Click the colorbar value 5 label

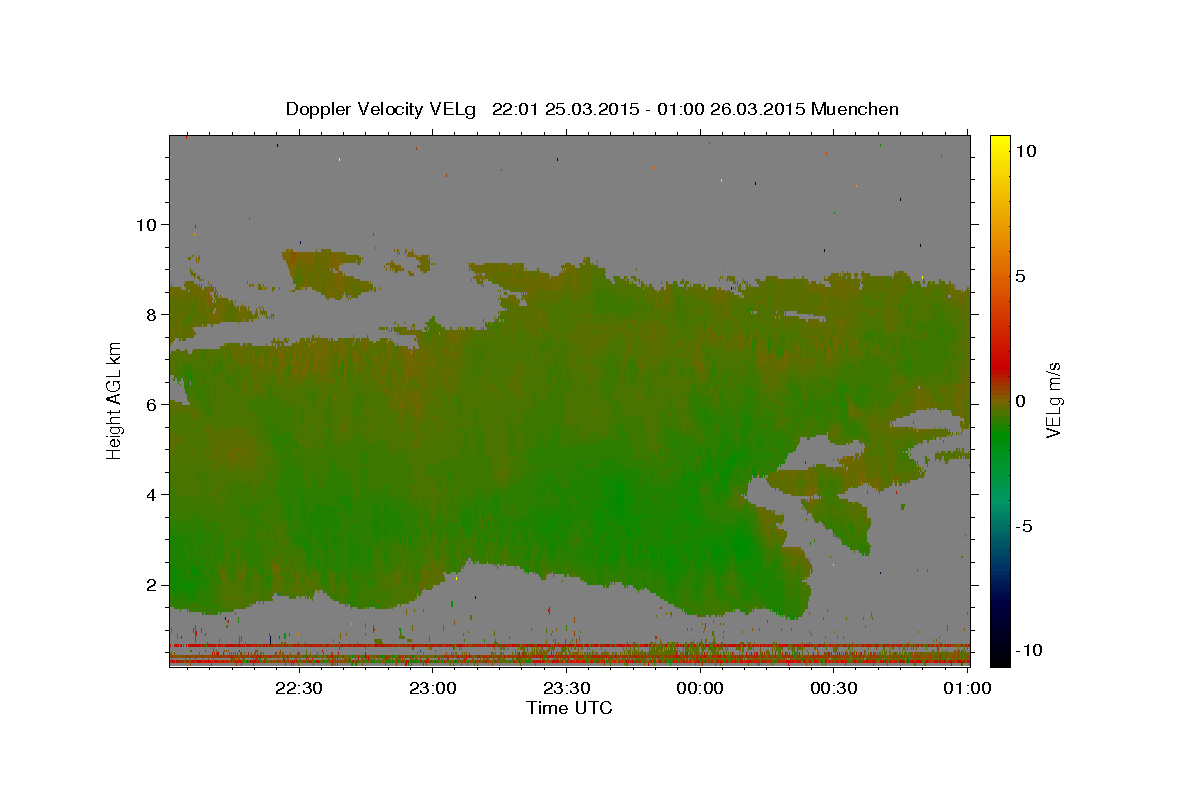[x=1021, y=276]
